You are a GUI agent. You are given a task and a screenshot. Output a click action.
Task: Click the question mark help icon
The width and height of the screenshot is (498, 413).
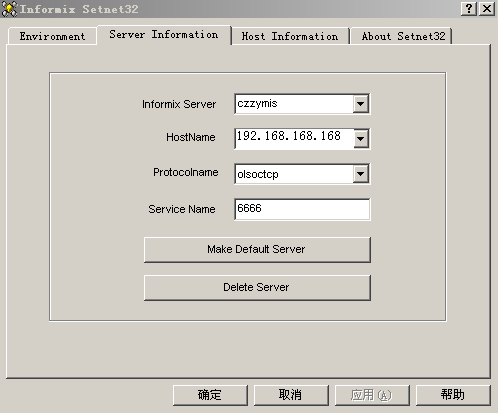tap(469, 9)
